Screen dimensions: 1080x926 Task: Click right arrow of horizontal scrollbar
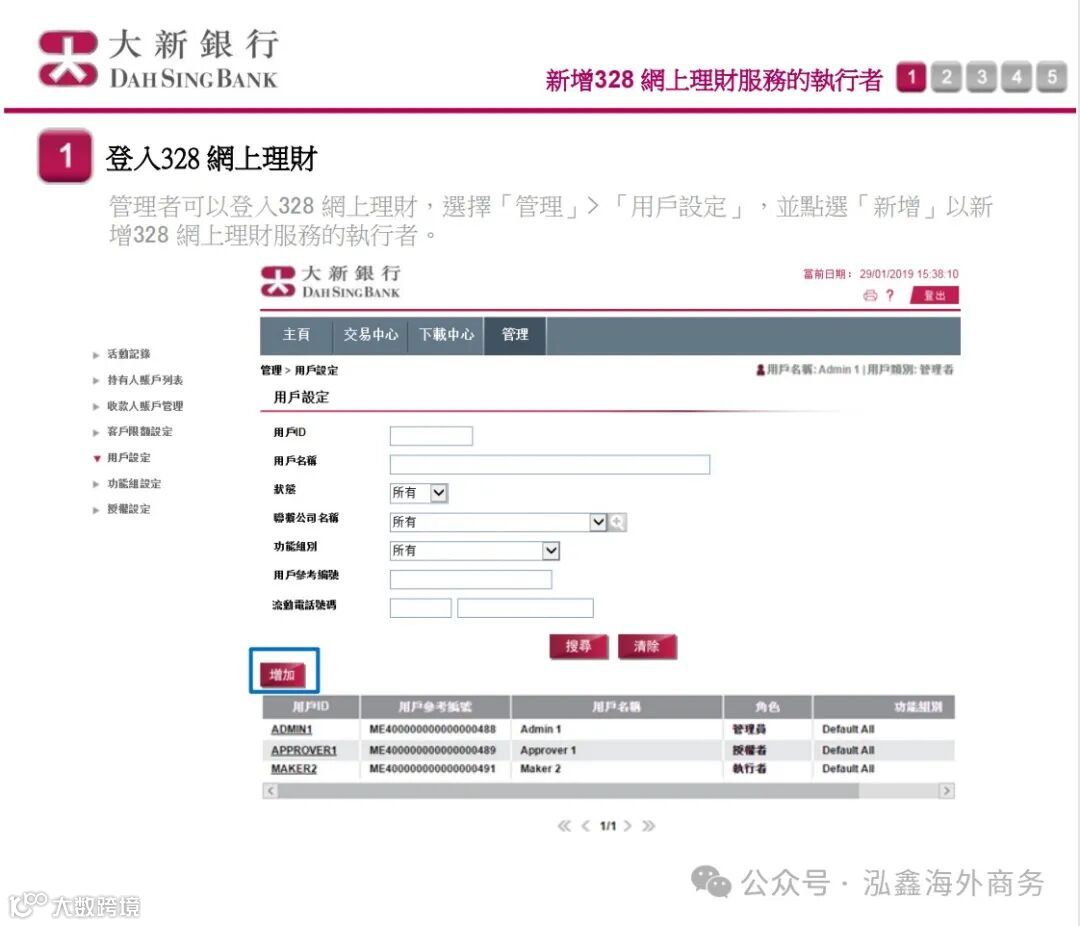coord(946,790)
